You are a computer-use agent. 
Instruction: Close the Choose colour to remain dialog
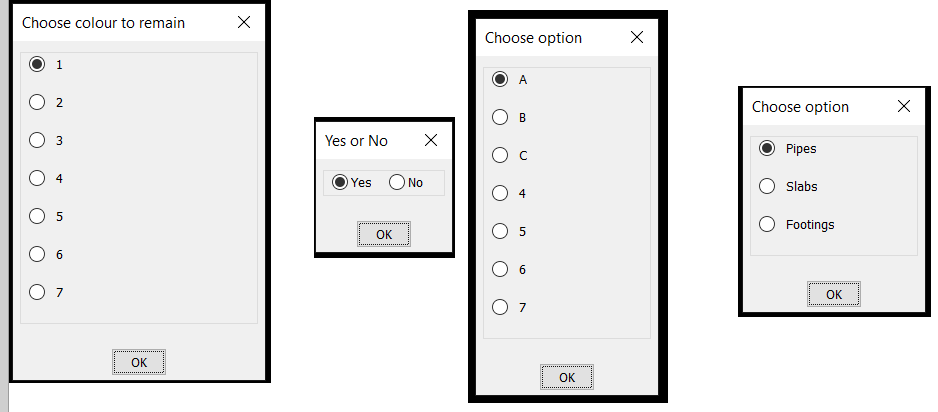coord(244,22)
